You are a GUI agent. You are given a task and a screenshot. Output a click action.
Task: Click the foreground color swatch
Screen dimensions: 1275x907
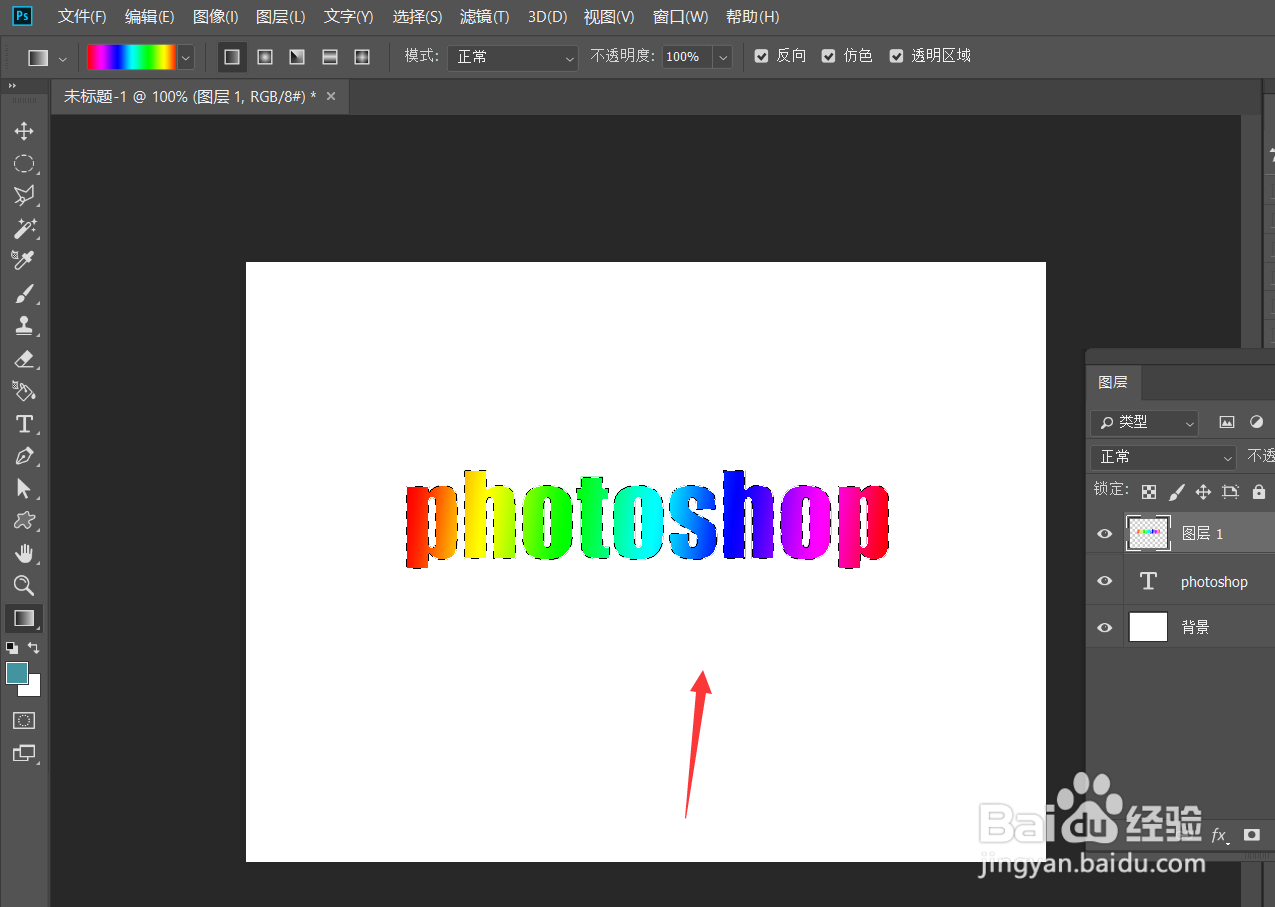17,674
